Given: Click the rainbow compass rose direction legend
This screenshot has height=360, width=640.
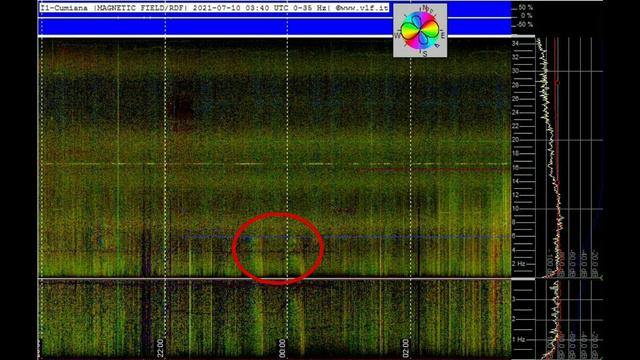Looking at the screenshot, I should [x=420, y=31].
